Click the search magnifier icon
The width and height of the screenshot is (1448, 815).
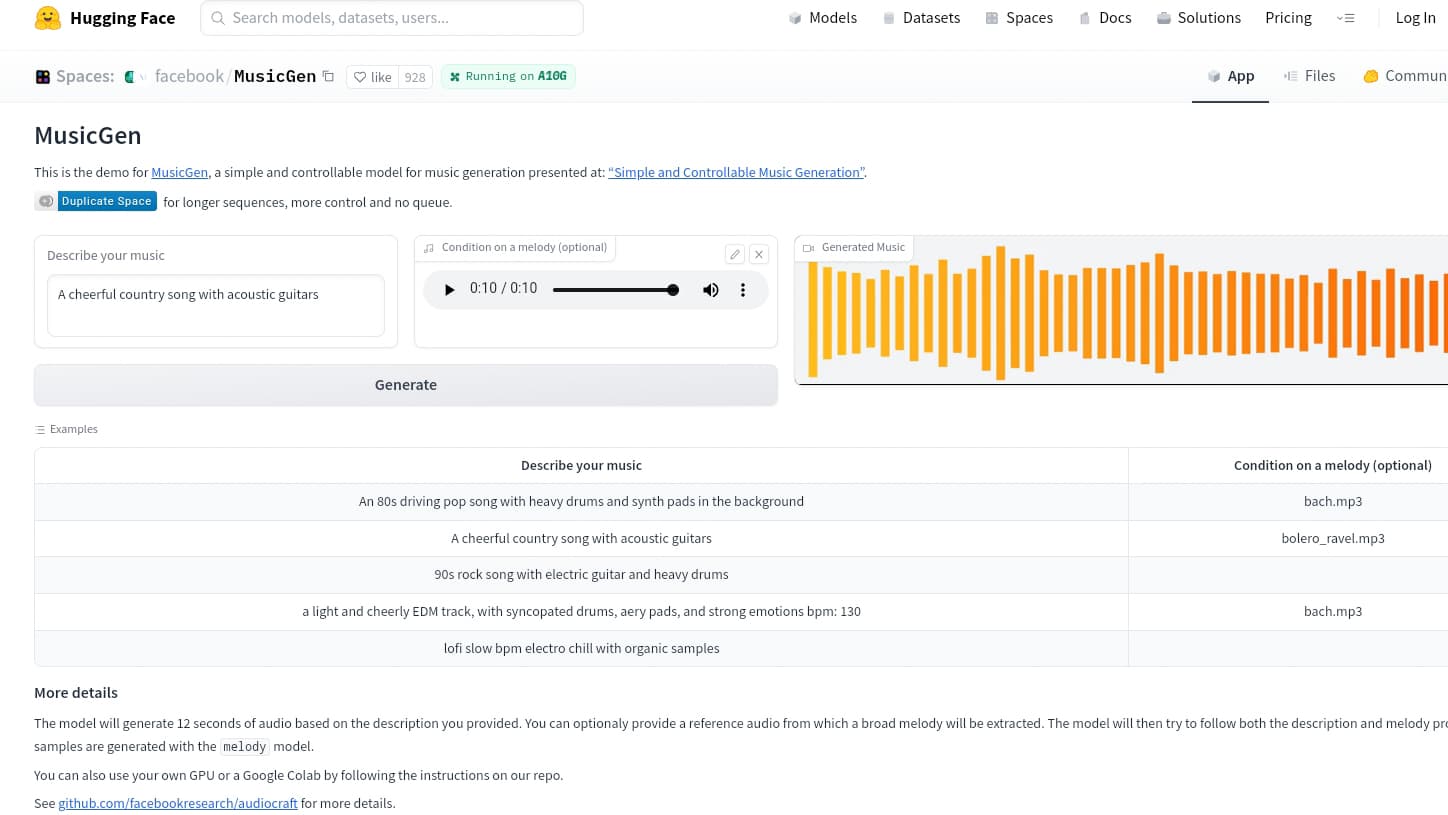(217, 18)
